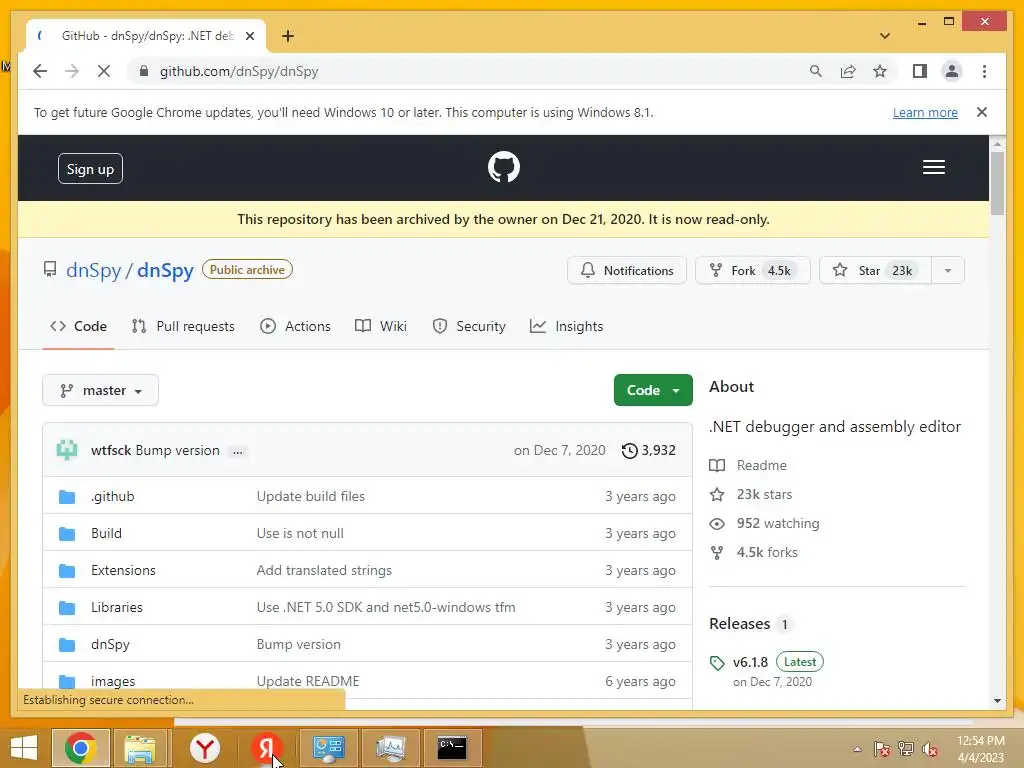
Task: Launch Yandex Browser from the taskbar
Action: (205, 748)
